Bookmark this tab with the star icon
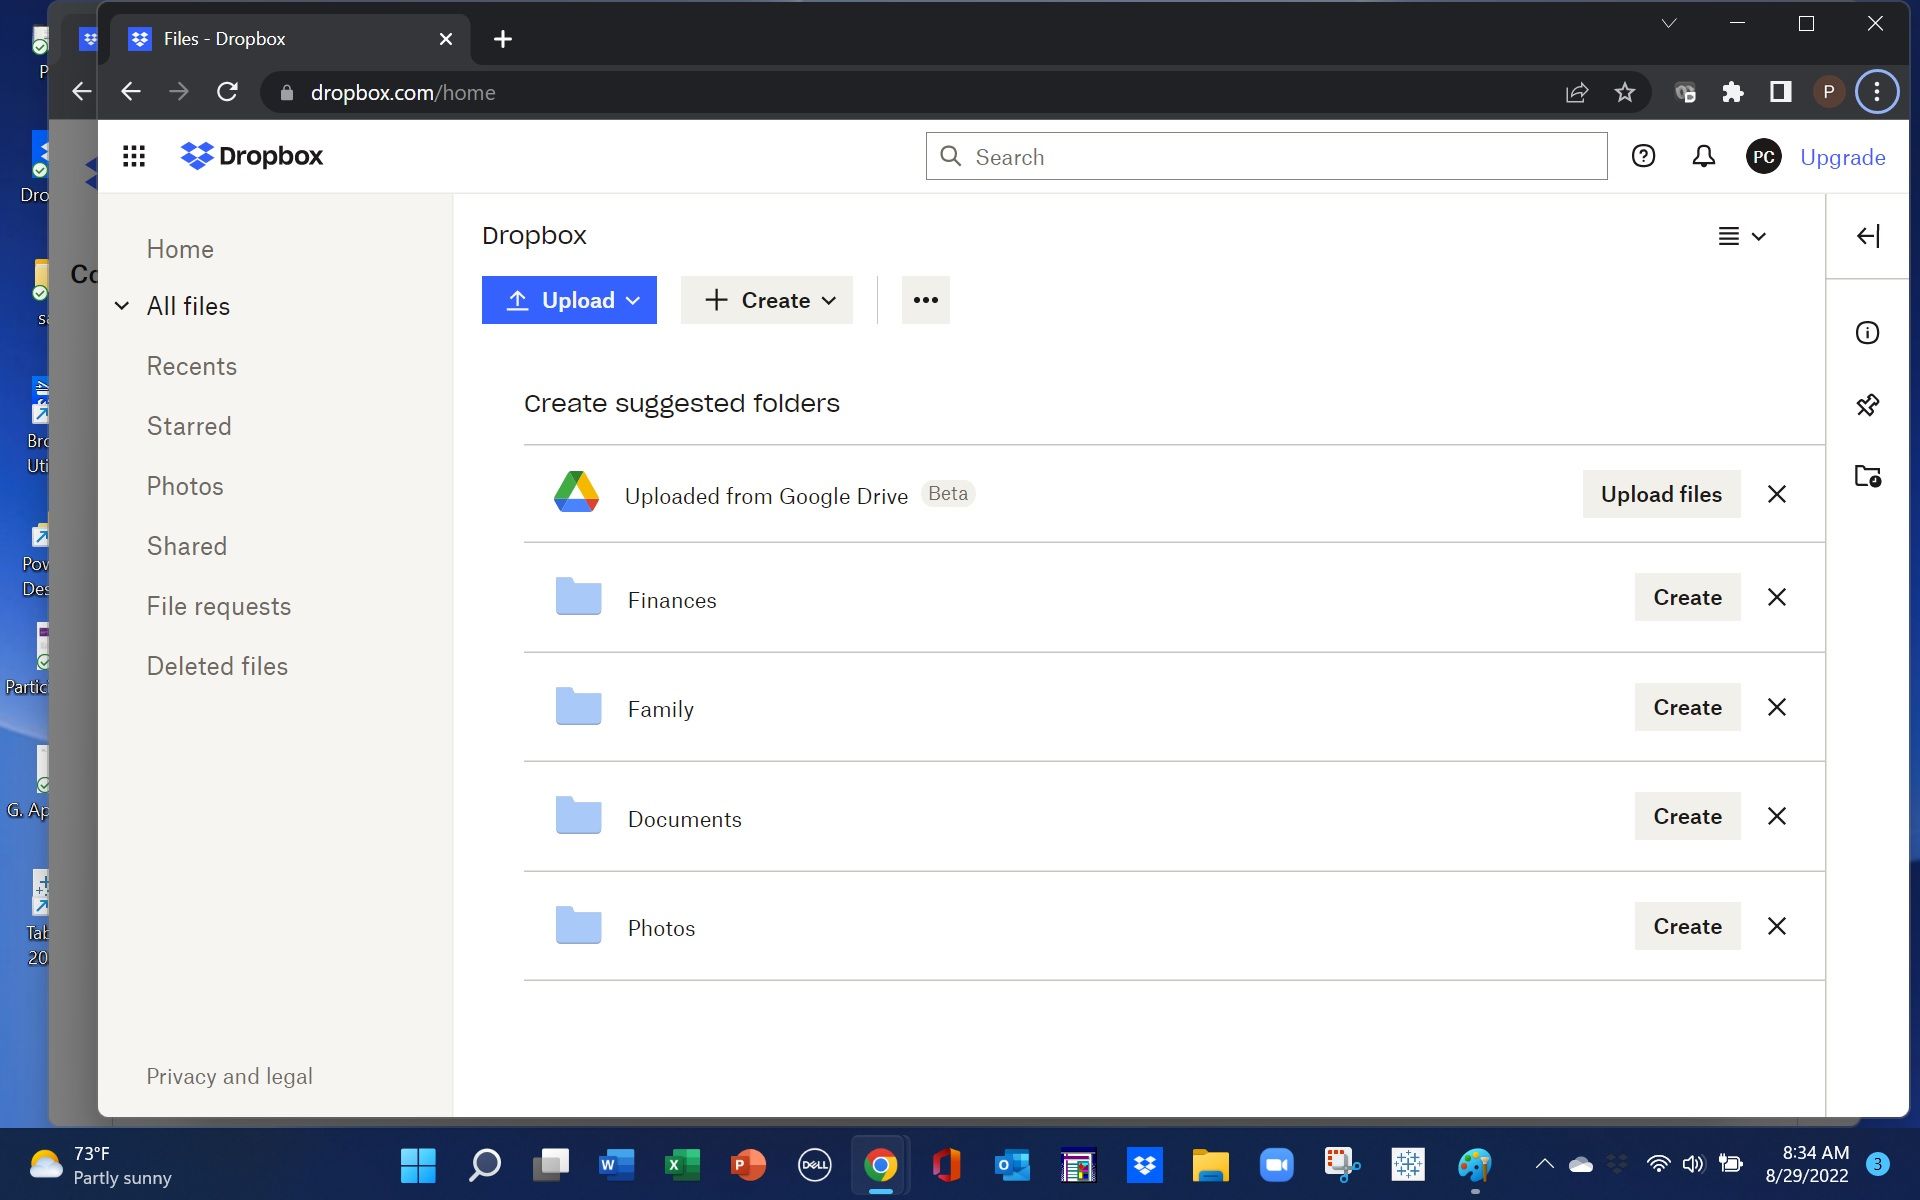The height and width of the screenshot is (1200, 1920). [x=1625, y=93]
